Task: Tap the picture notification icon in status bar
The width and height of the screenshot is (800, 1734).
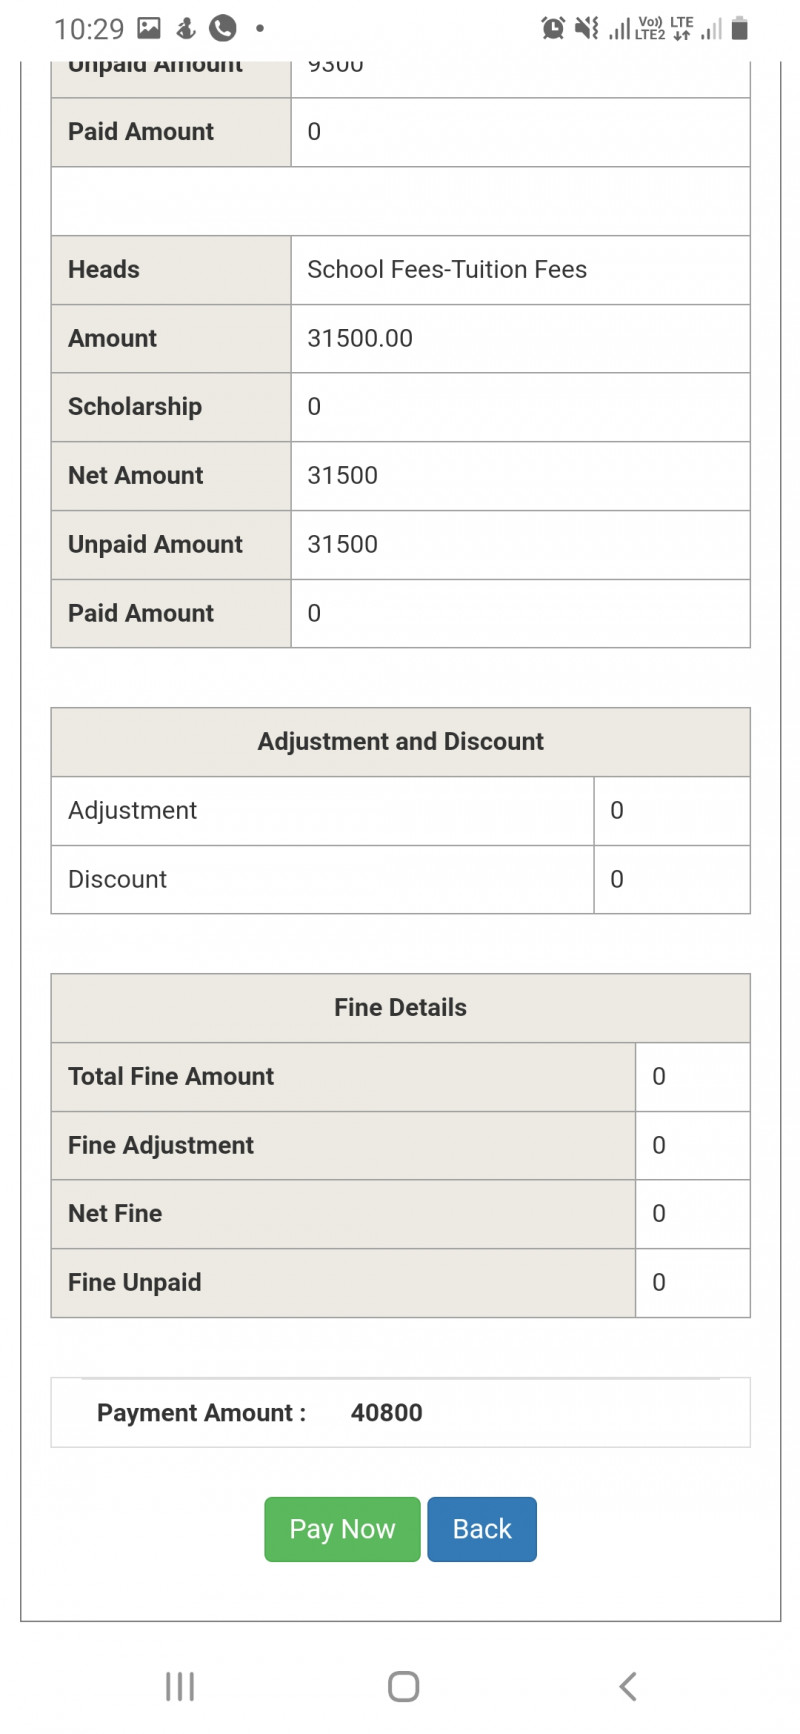Action: [x=149, y=28]
